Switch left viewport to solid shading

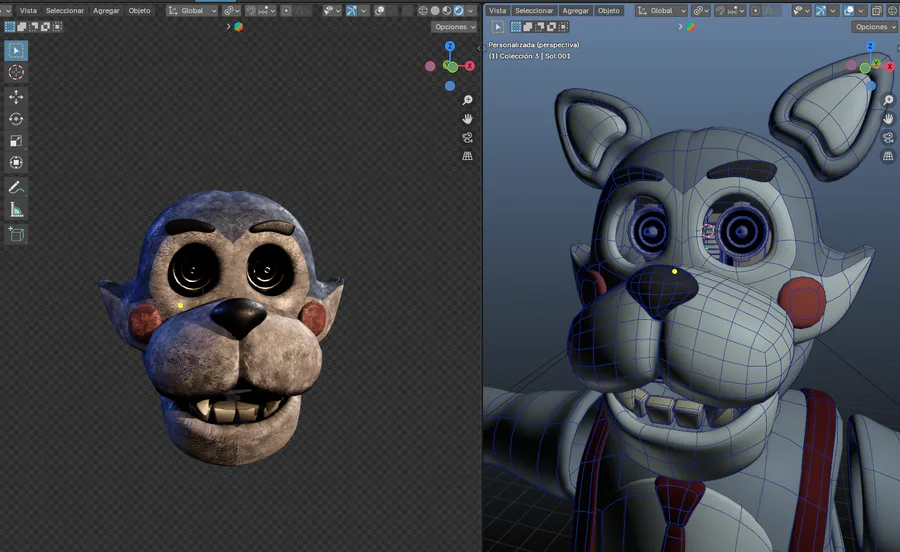click(x=435, y=10)
